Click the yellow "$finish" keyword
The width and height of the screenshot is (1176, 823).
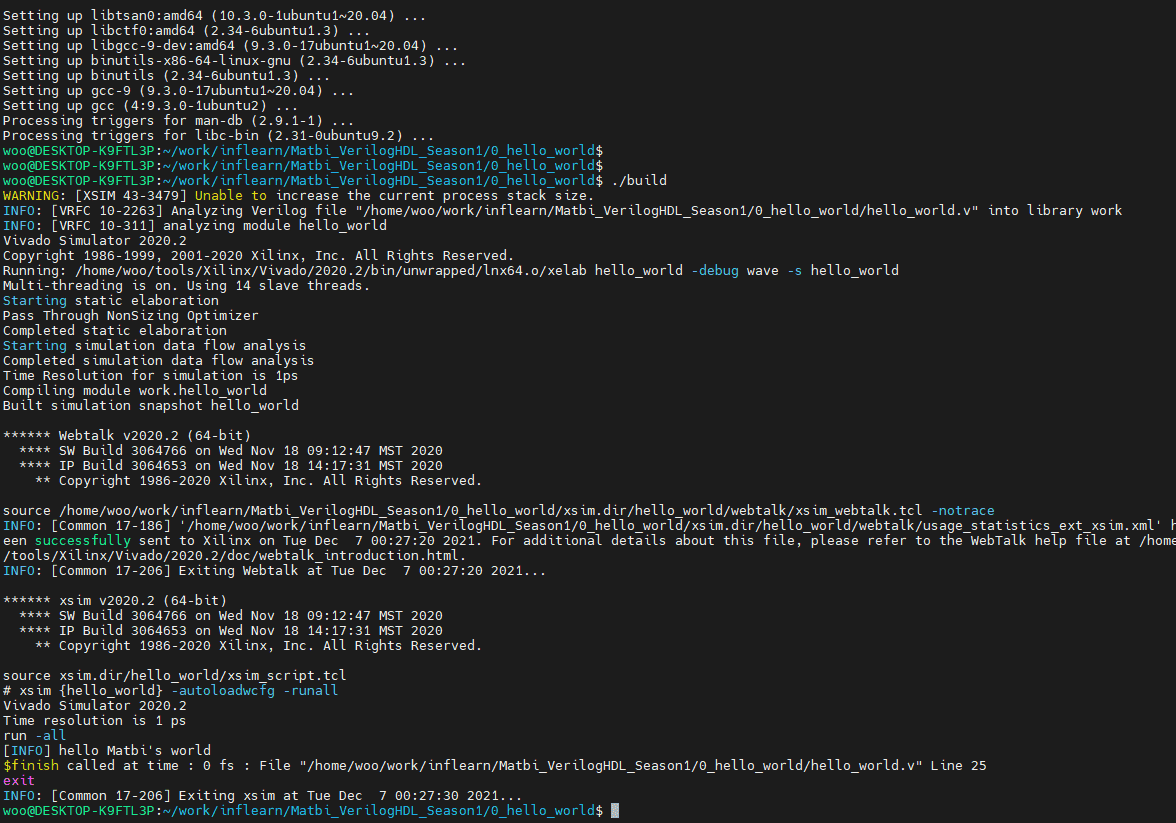[31, 765]
